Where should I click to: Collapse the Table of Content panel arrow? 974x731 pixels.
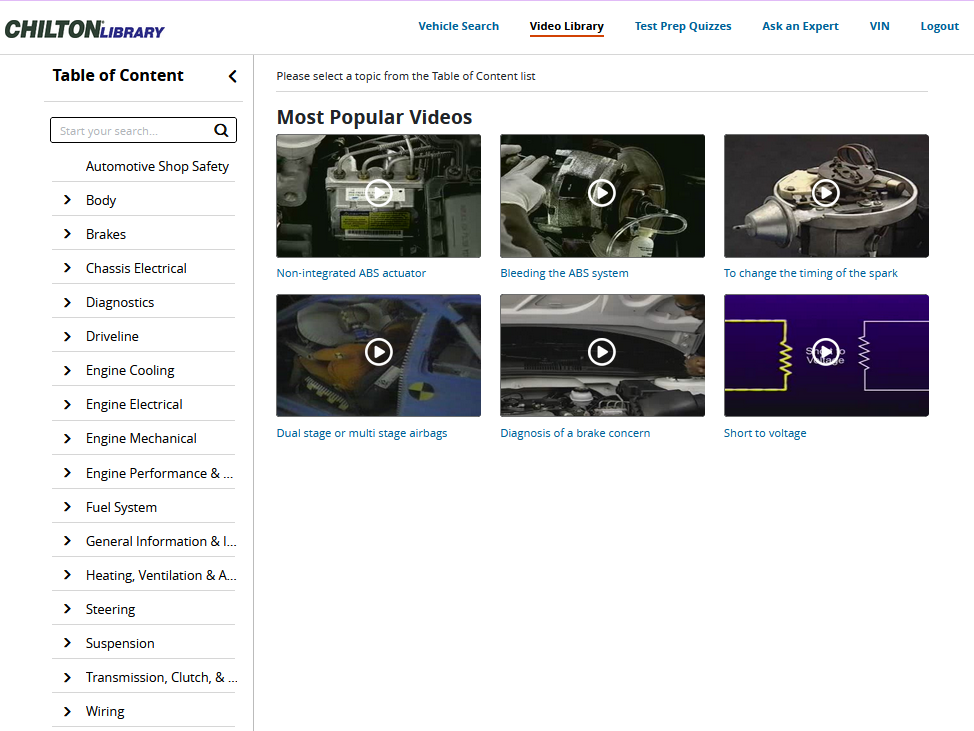pos(233,76)
